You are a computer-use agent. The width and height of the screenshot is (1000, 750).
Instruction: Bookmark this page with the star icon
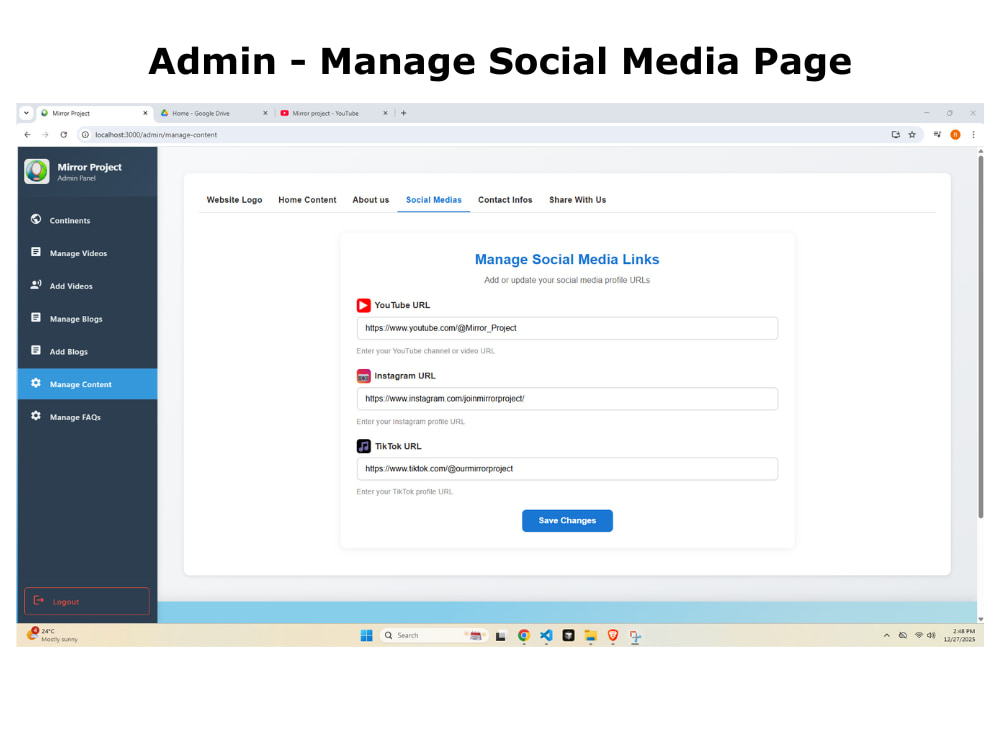click(912, 135)
